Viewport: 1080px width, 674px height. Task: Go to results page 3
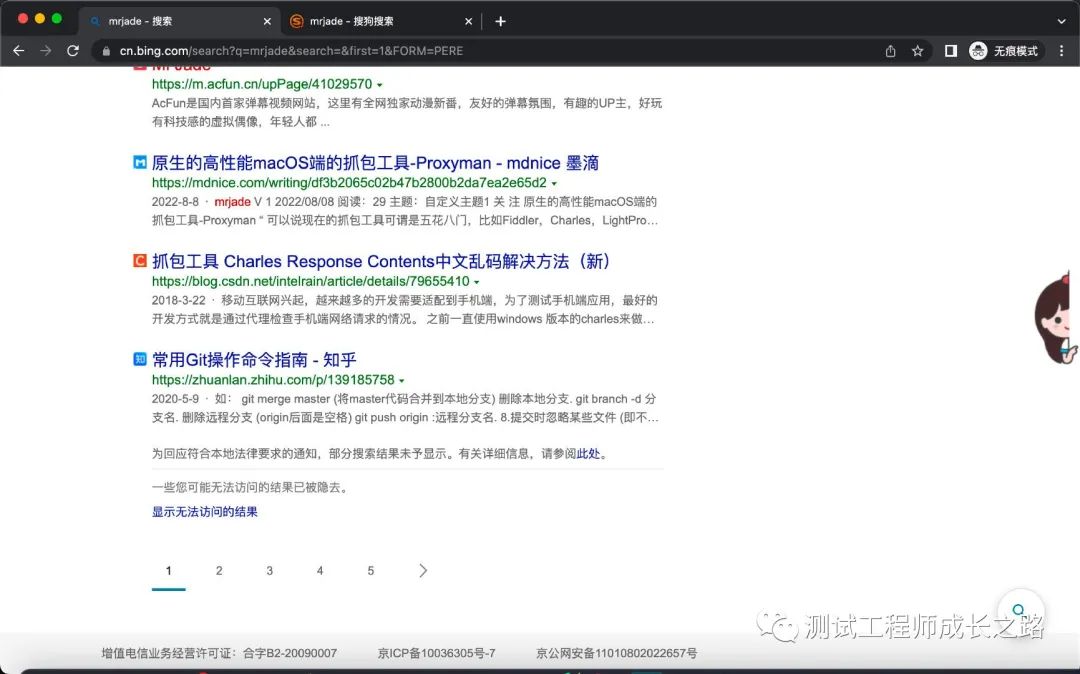[269, 571]
